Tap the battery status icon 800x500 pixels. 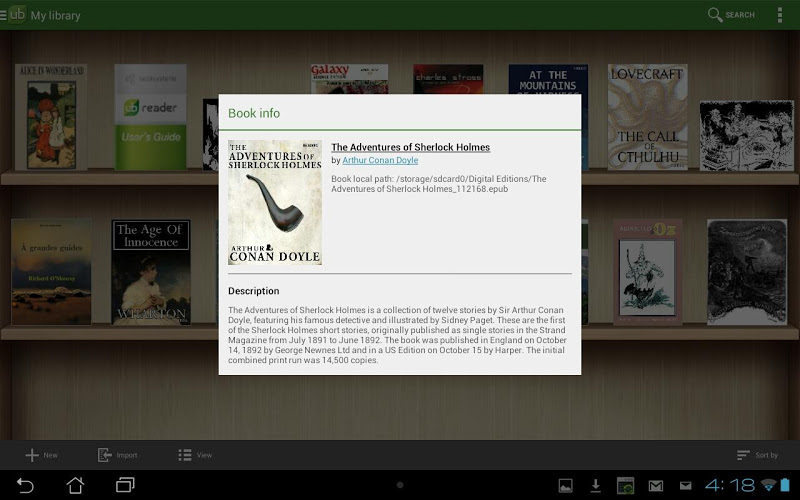pos(785,485)
